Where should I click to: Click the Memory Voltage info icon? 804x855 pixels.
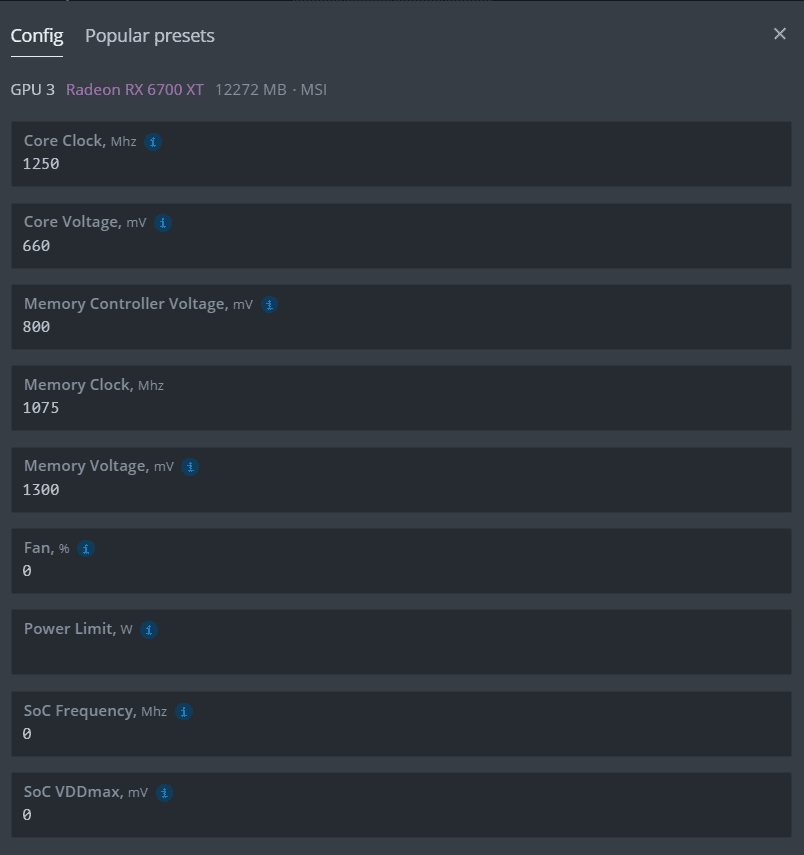190,467
